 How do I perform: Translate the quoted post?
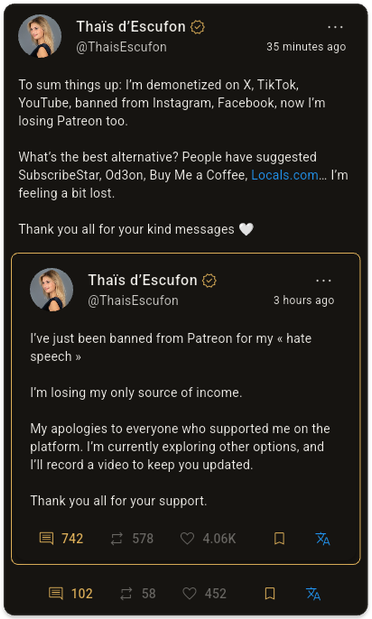323,538
